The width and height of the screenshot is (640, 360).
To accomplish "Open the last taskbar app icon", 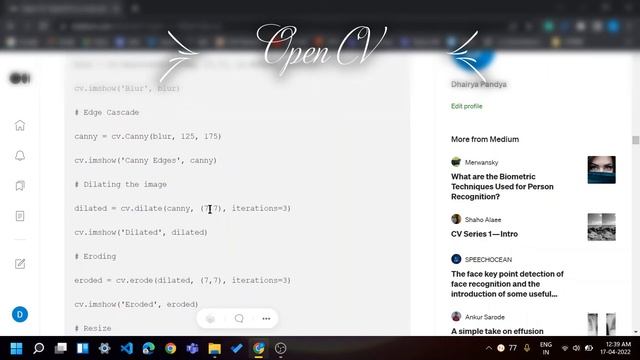I will 280,349.
